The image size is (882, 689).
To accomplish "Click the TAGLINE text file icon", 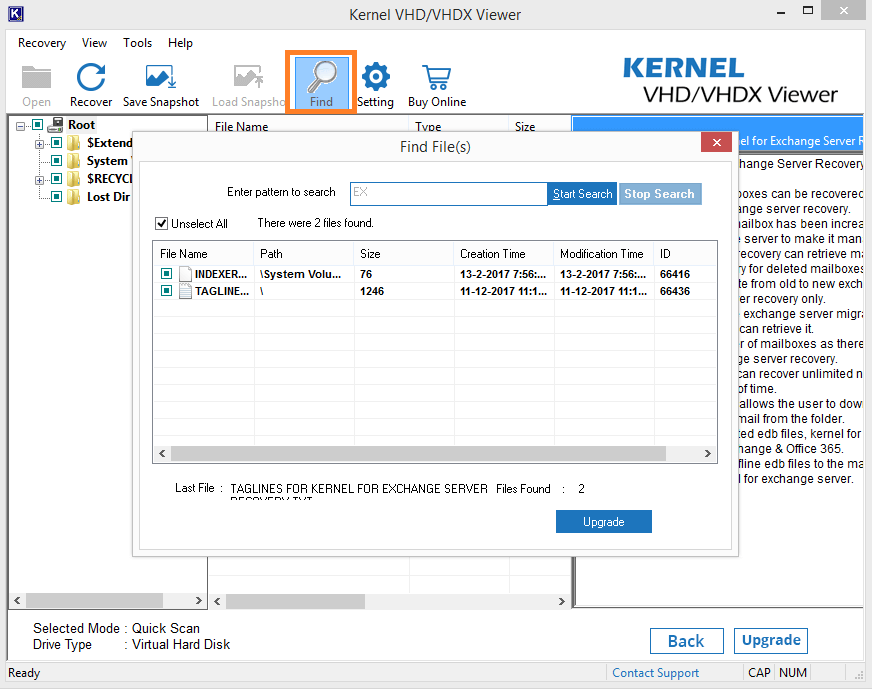I will click(185, 291).
